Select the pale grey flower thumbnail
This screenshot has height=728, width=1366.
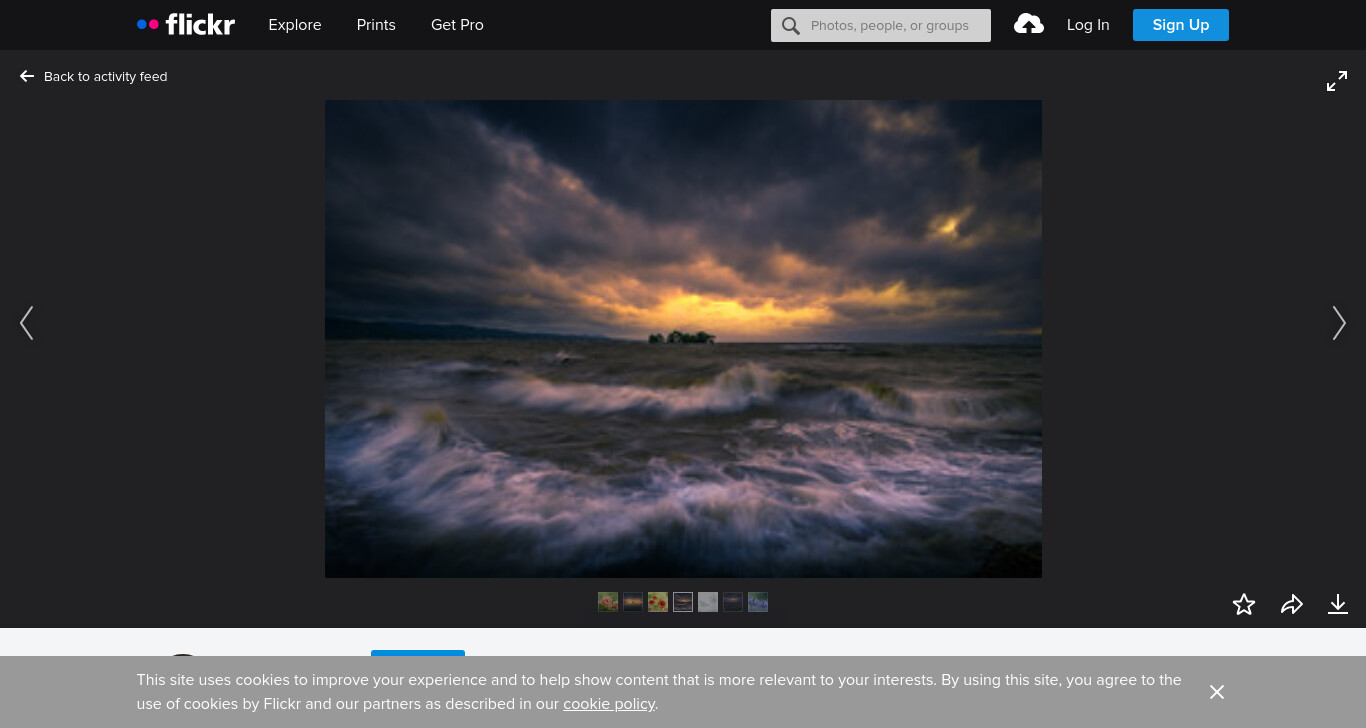[708, 602]
